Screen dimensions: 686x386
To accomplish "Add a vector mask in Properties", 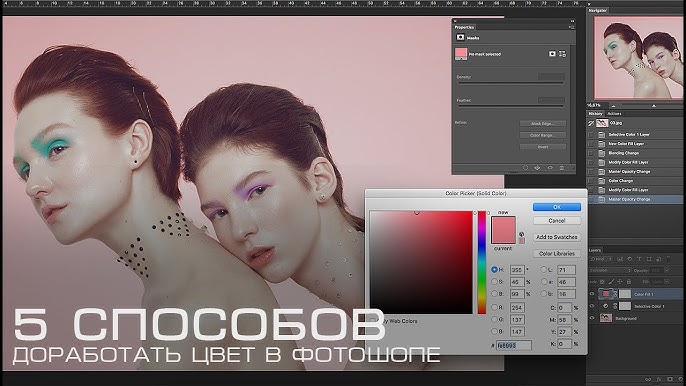I will tap(562, 54).
